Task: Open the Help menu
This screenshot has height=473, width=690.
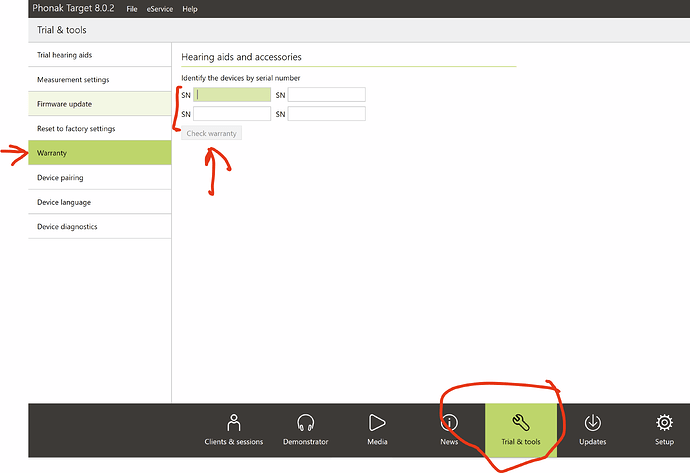Action: coord(190,9)
